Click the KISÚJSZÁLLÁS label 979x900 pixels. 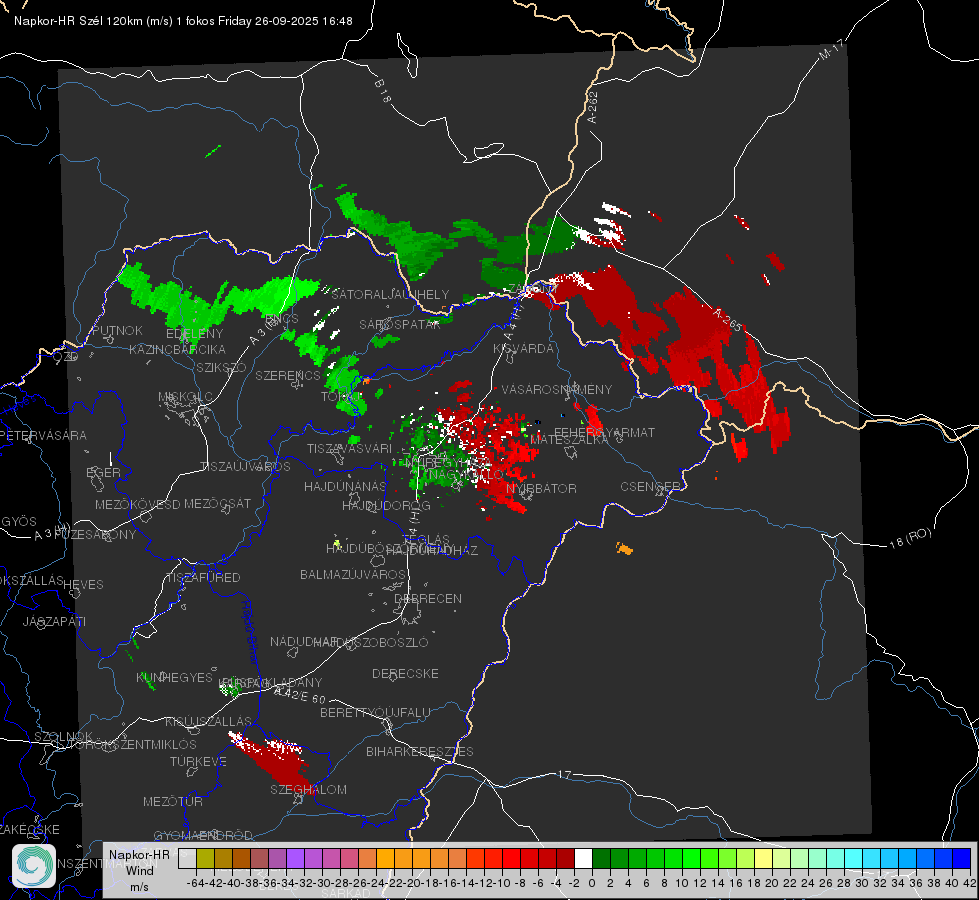209,721
